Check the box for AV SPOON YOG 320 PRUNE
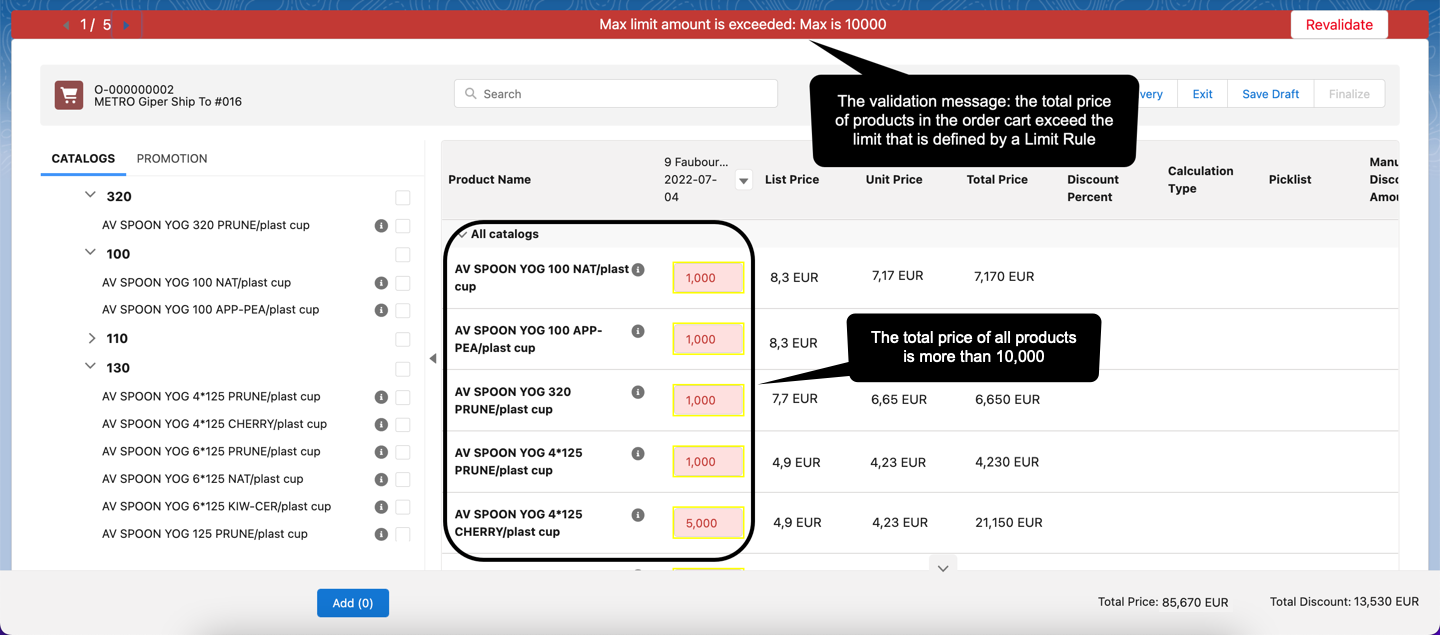This screenshot has height=635, width=1440. [x=403, y=226]
